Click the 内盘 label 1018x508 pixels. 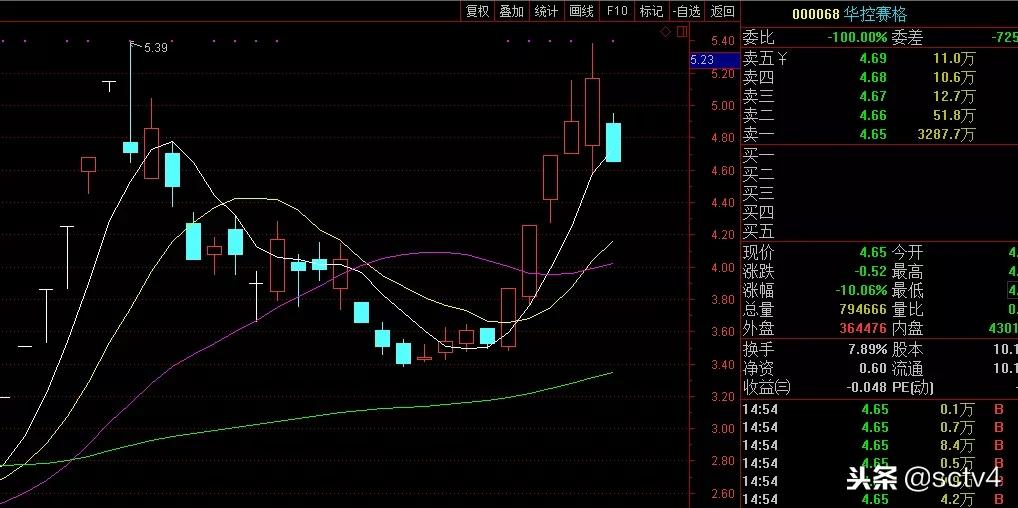907,328
